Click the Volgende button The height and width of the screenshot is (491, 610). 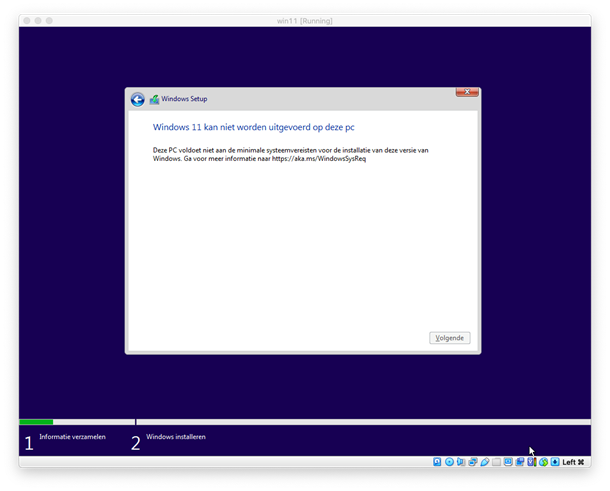tap(450, 338)
